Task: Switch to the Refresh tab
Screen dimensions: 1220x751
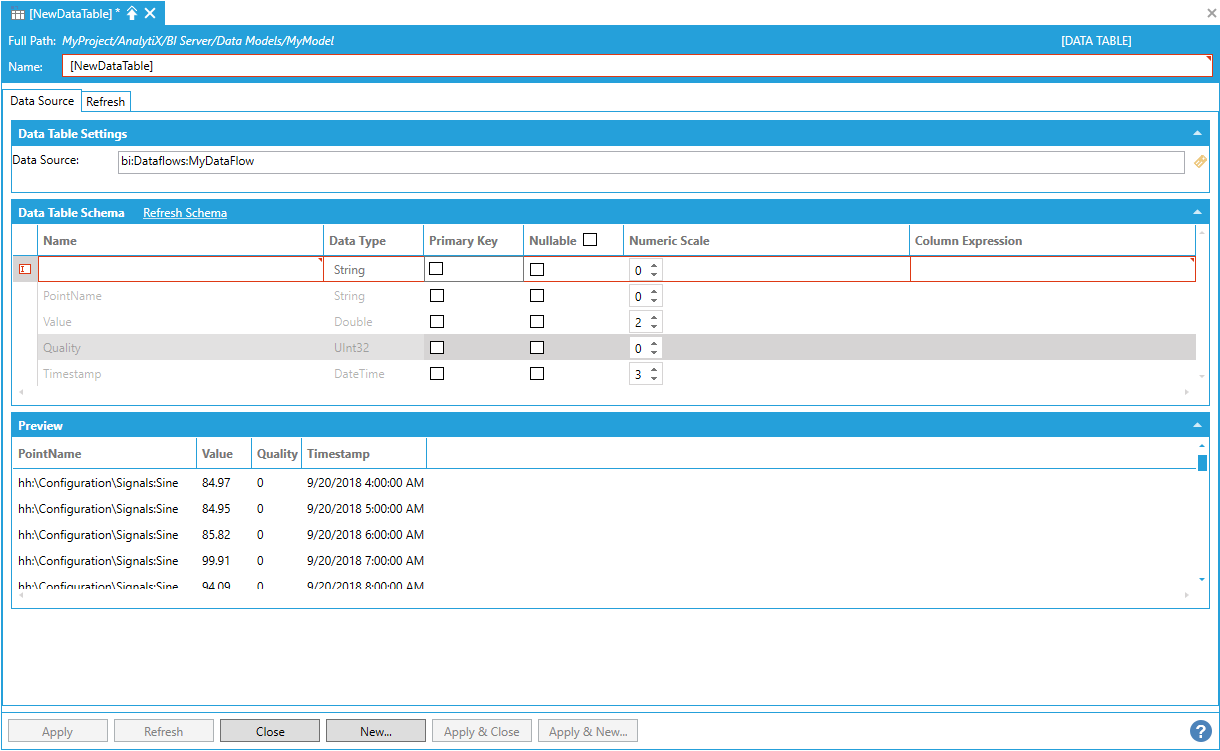Action: tap(105, 102)
